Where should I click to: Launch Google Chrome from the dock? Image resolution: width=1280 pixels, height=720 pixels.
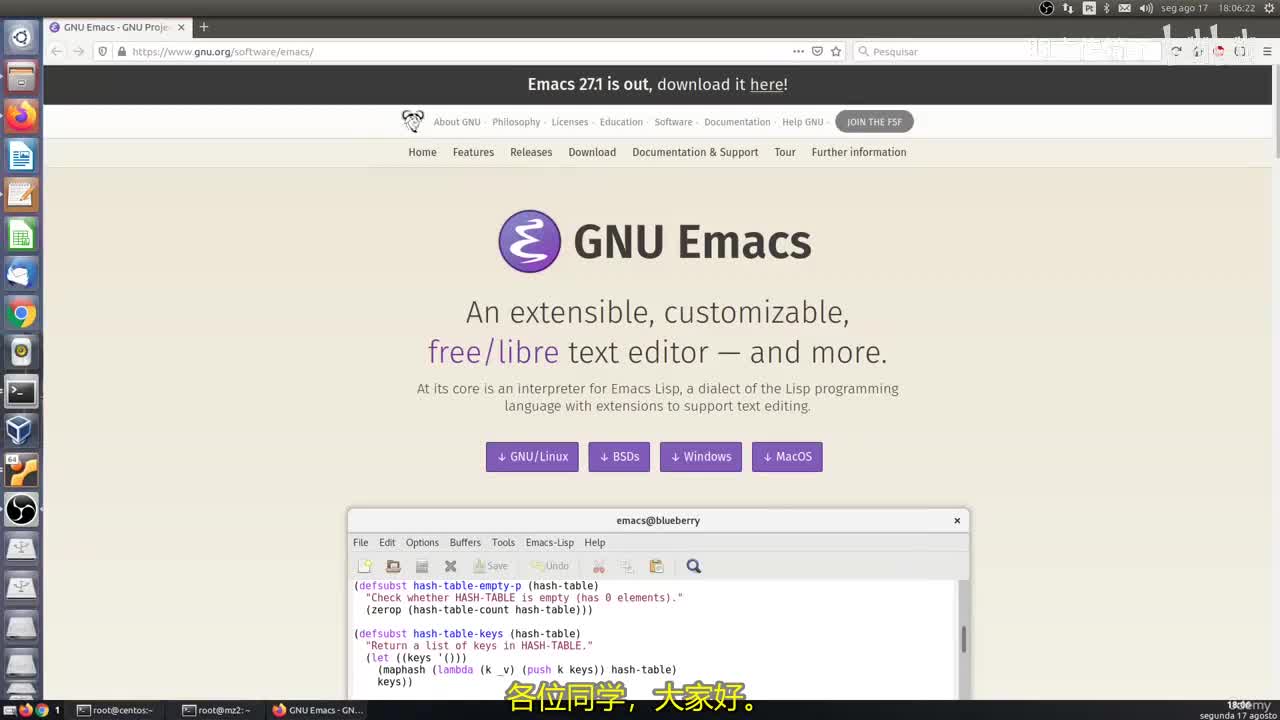[21, 314]
